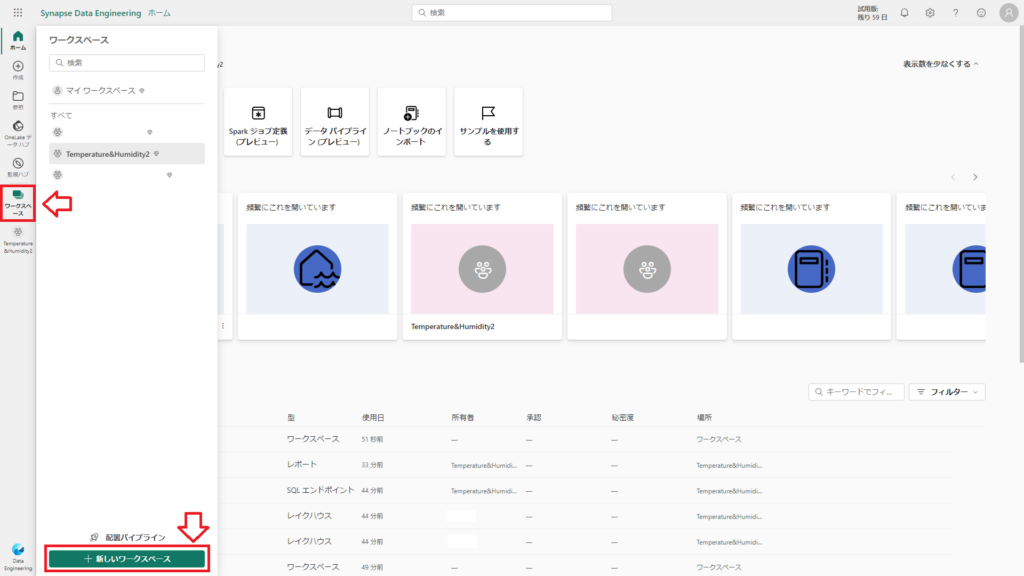Open the 参照 (Browse) folder icon
This screenshot has width=1024, height=576.
(x=18, y=100)
